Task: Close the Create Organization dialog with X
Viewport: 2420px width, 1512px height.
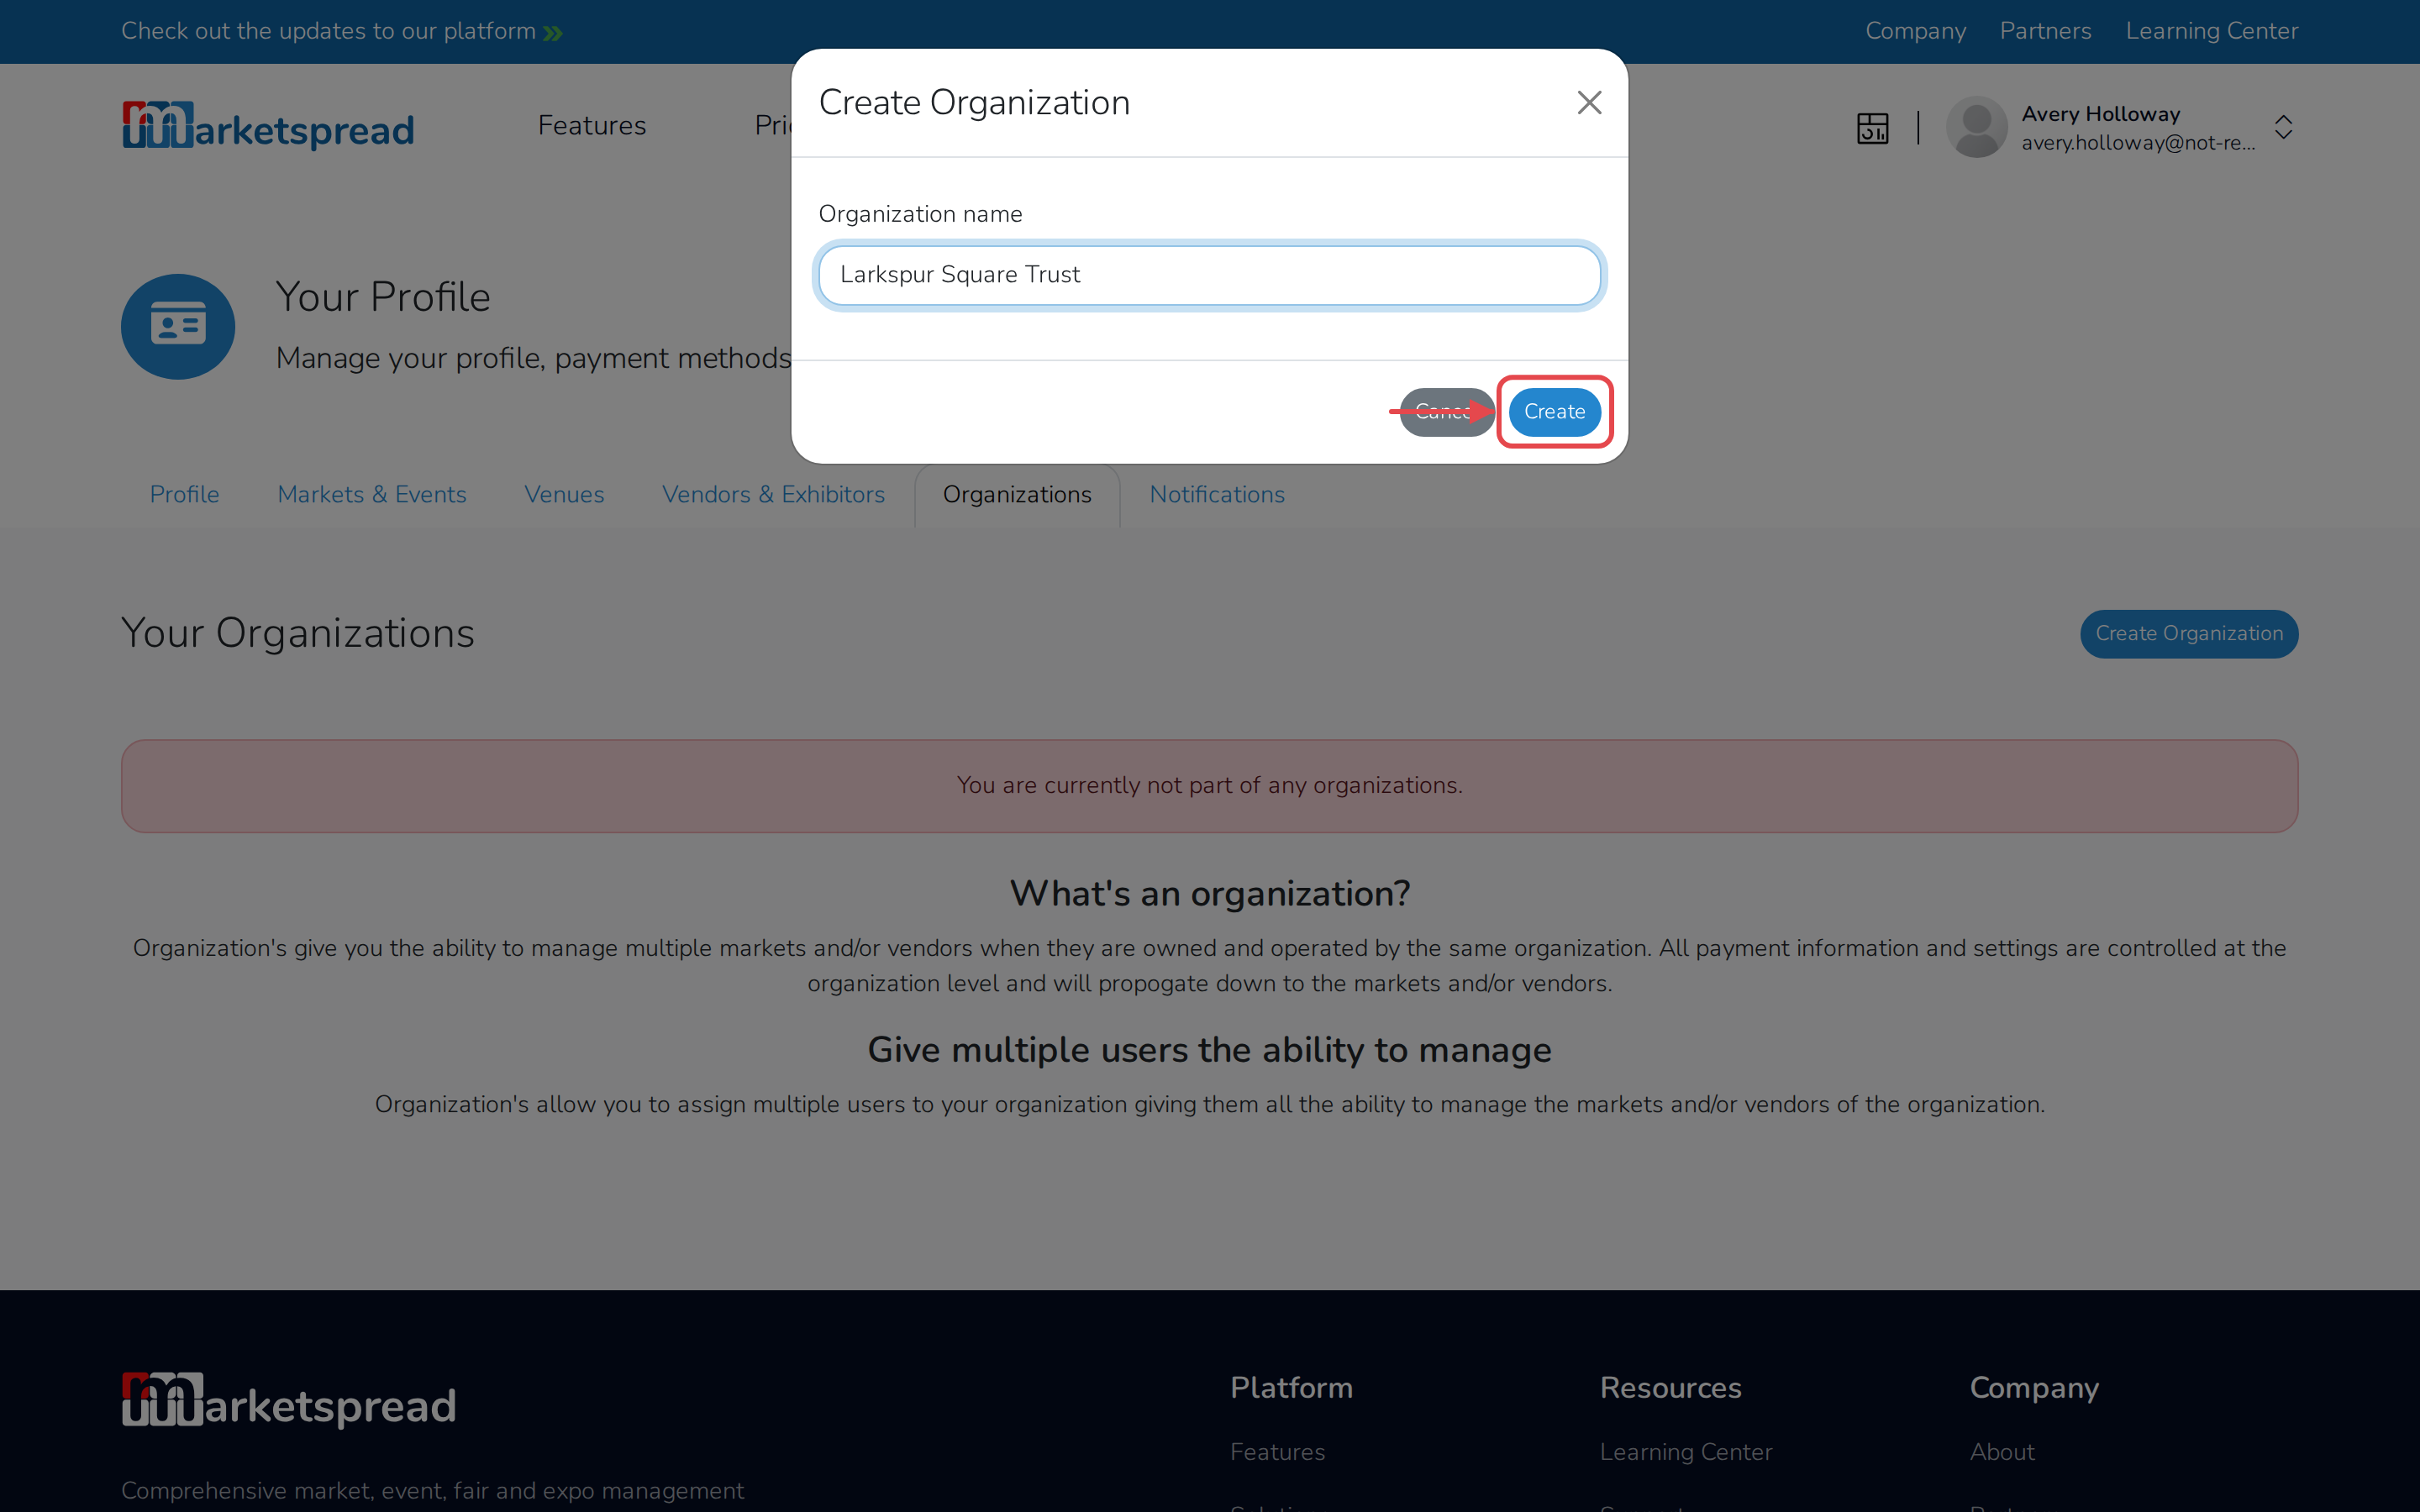Action: (1589, 102)
